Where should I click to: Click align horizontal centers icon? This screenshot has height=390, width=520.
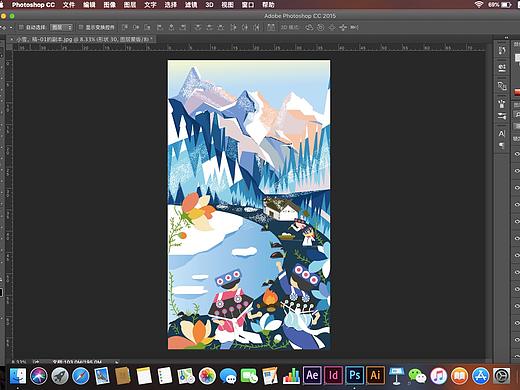(x=171, y=27)
